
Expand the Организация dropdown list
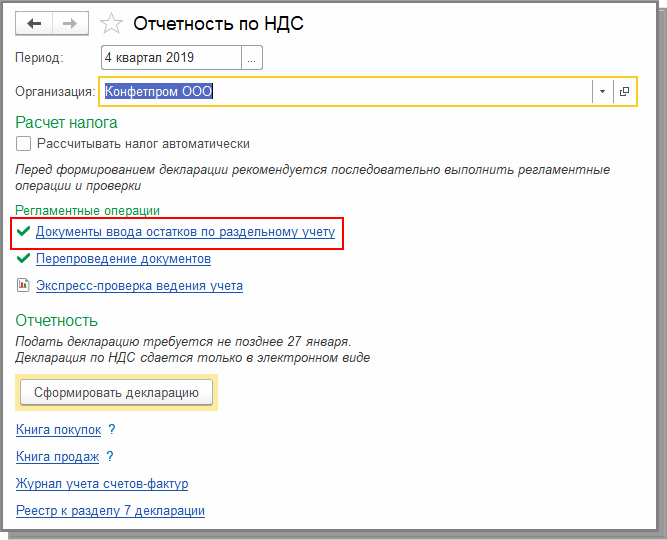click(x=602, y=92)
